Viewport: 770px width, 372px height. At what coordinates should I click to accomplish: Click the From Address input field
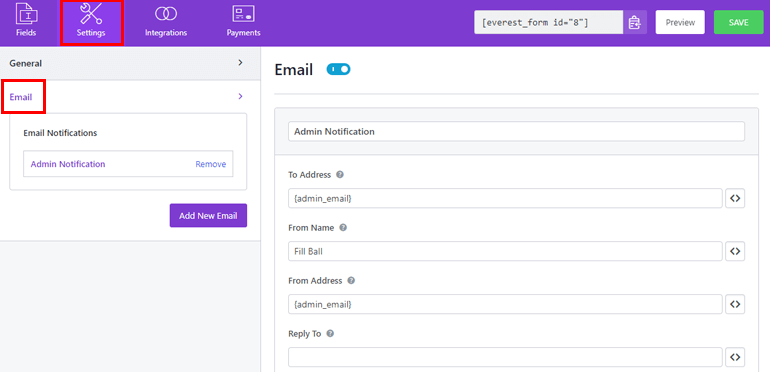click(x=505, y=304)
